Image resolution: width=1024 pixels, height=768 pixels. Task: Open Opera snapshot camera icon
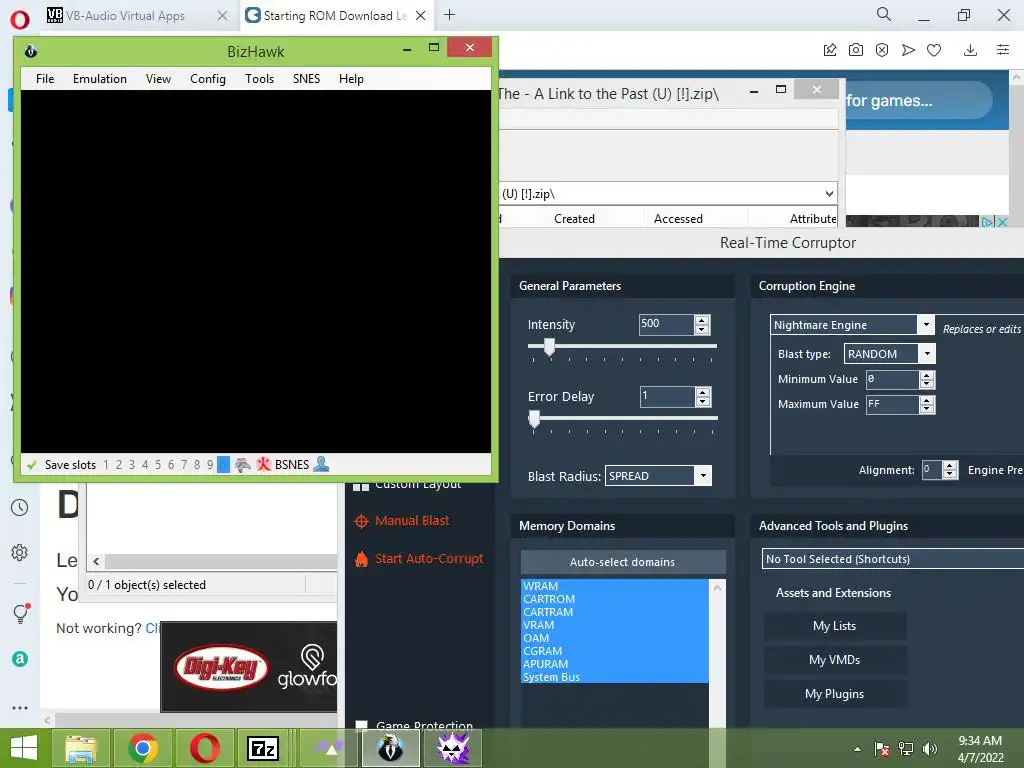click(856, 50)
